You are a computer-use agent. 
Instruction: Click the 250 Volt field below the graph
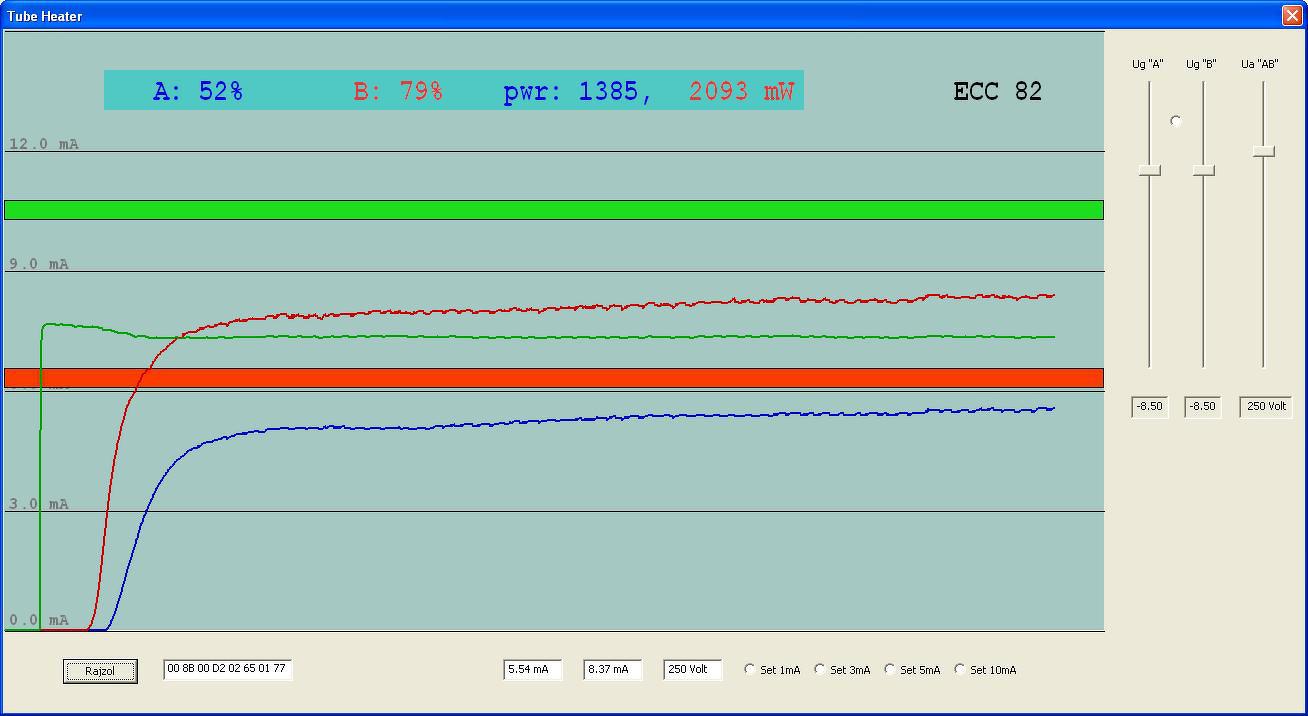click(x=693, y=669)
